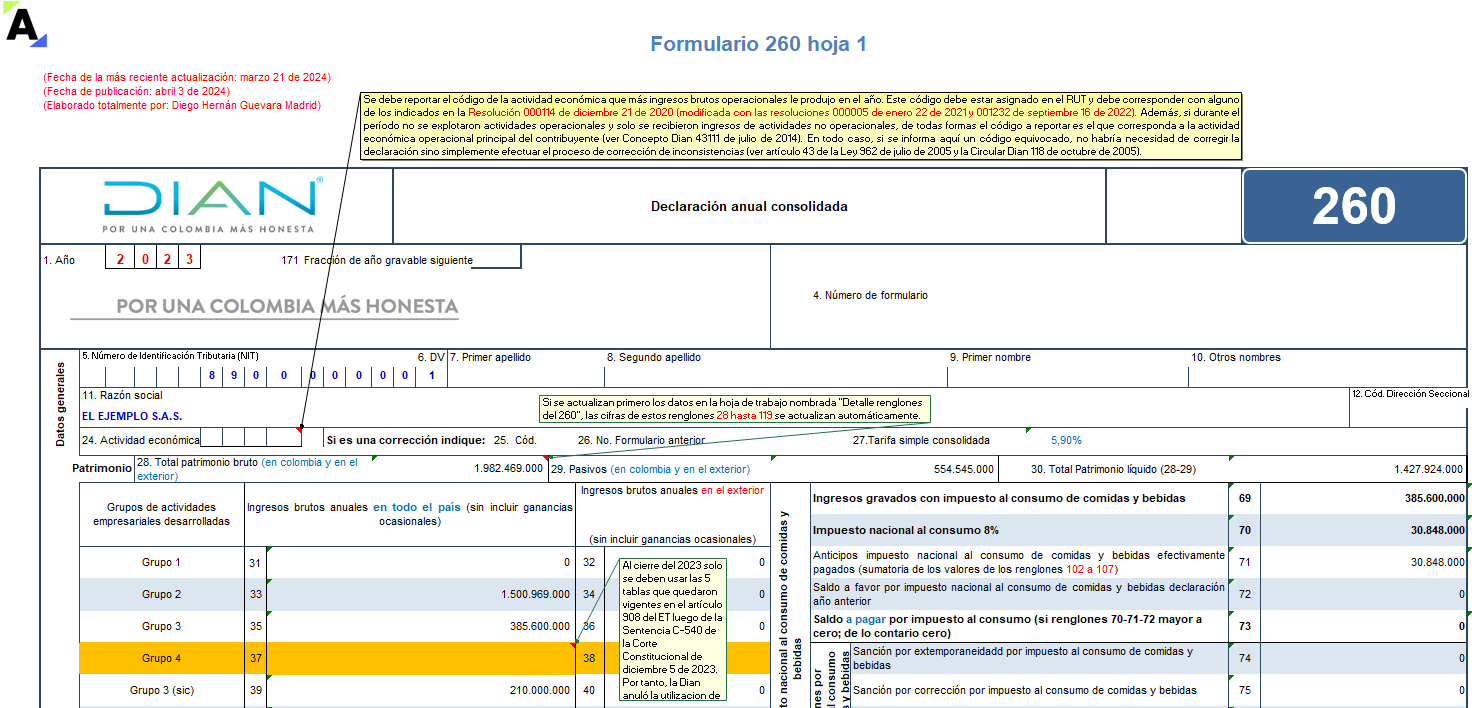Select the orange 'Grupo 4' row label
1472x708 pixels.
pyautogui.click(x=162, y=658)
